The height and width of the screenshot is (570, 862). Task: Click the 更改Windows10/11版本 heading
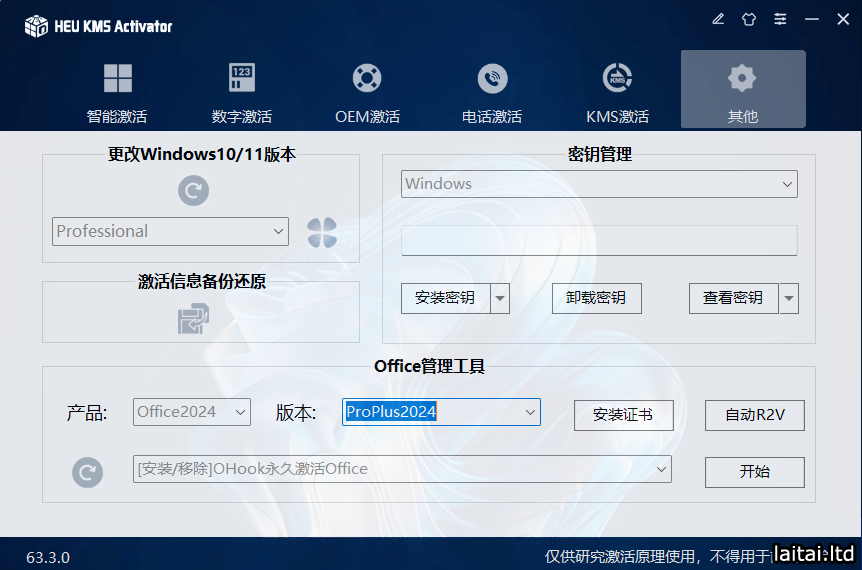[x=202, y=154]
